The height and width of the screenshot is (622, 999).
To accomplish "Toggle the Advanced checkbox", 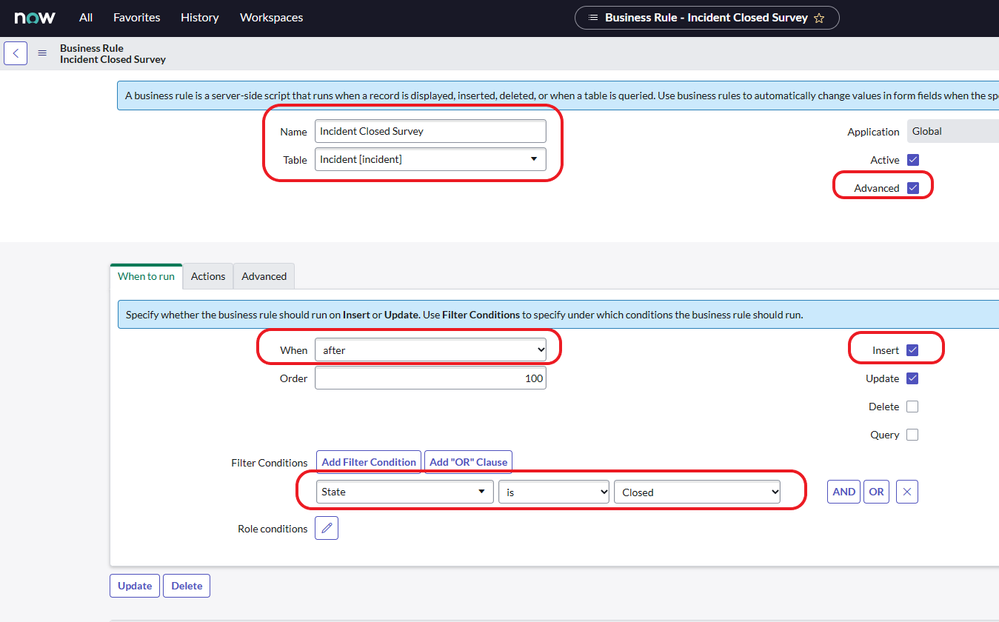I will (x=913, y=188).
